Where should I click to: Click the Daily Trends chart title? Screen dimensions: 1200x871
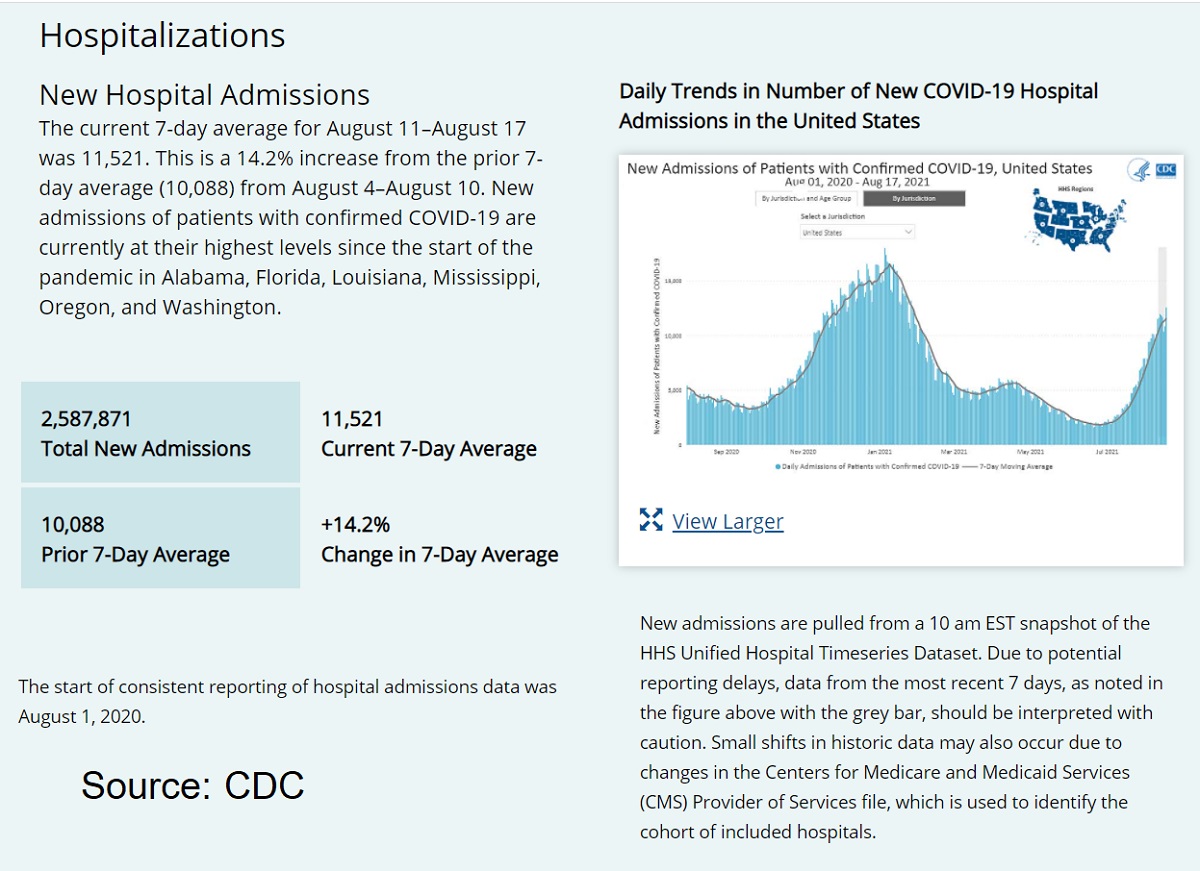click(858, 106)
